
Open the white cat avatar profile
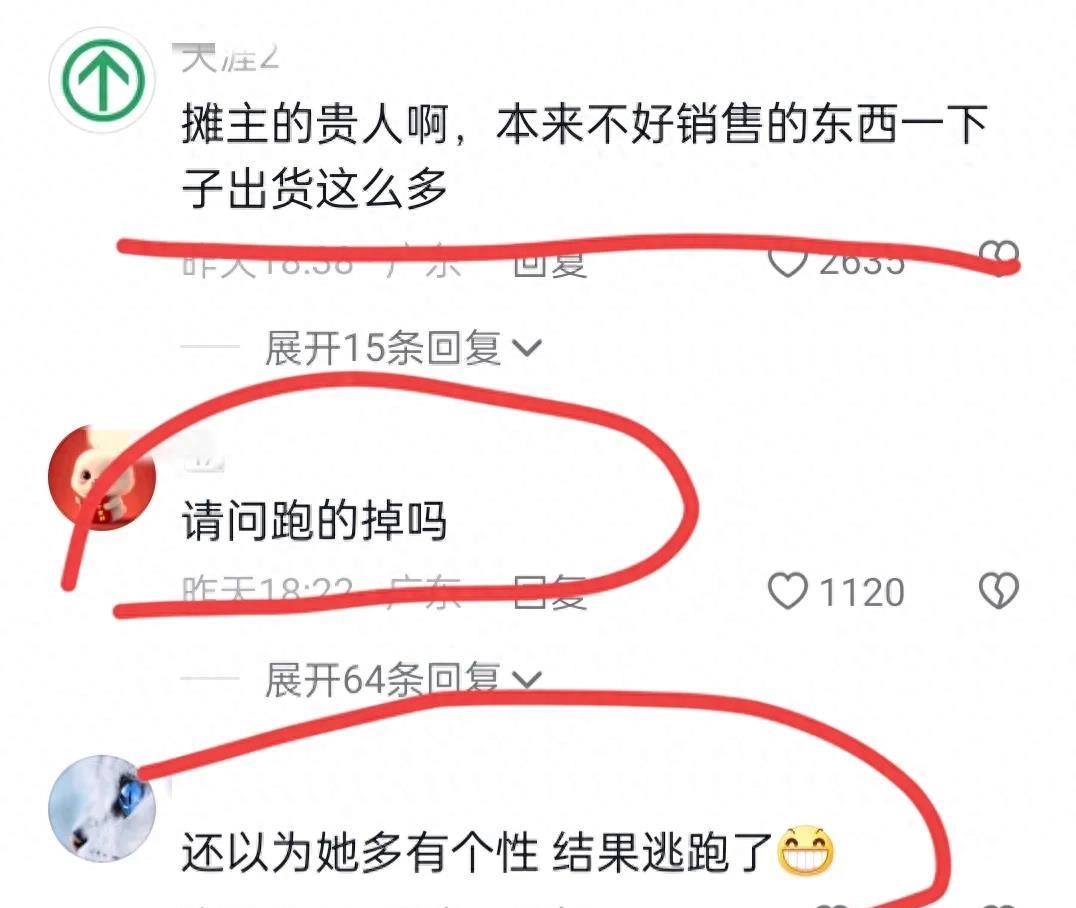(102, 808)
